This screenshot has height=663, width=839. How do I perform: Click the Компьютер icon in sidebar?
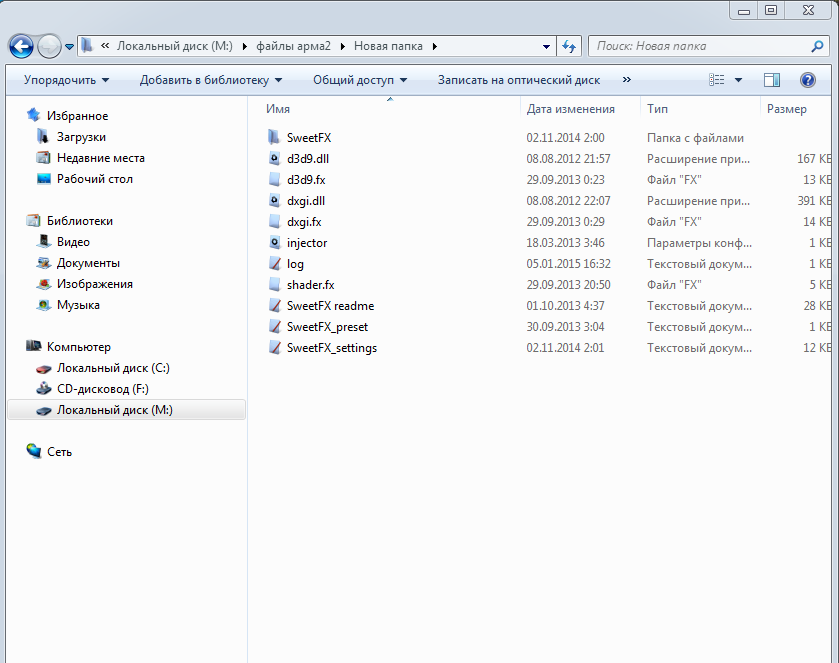[x=33, y=346]
